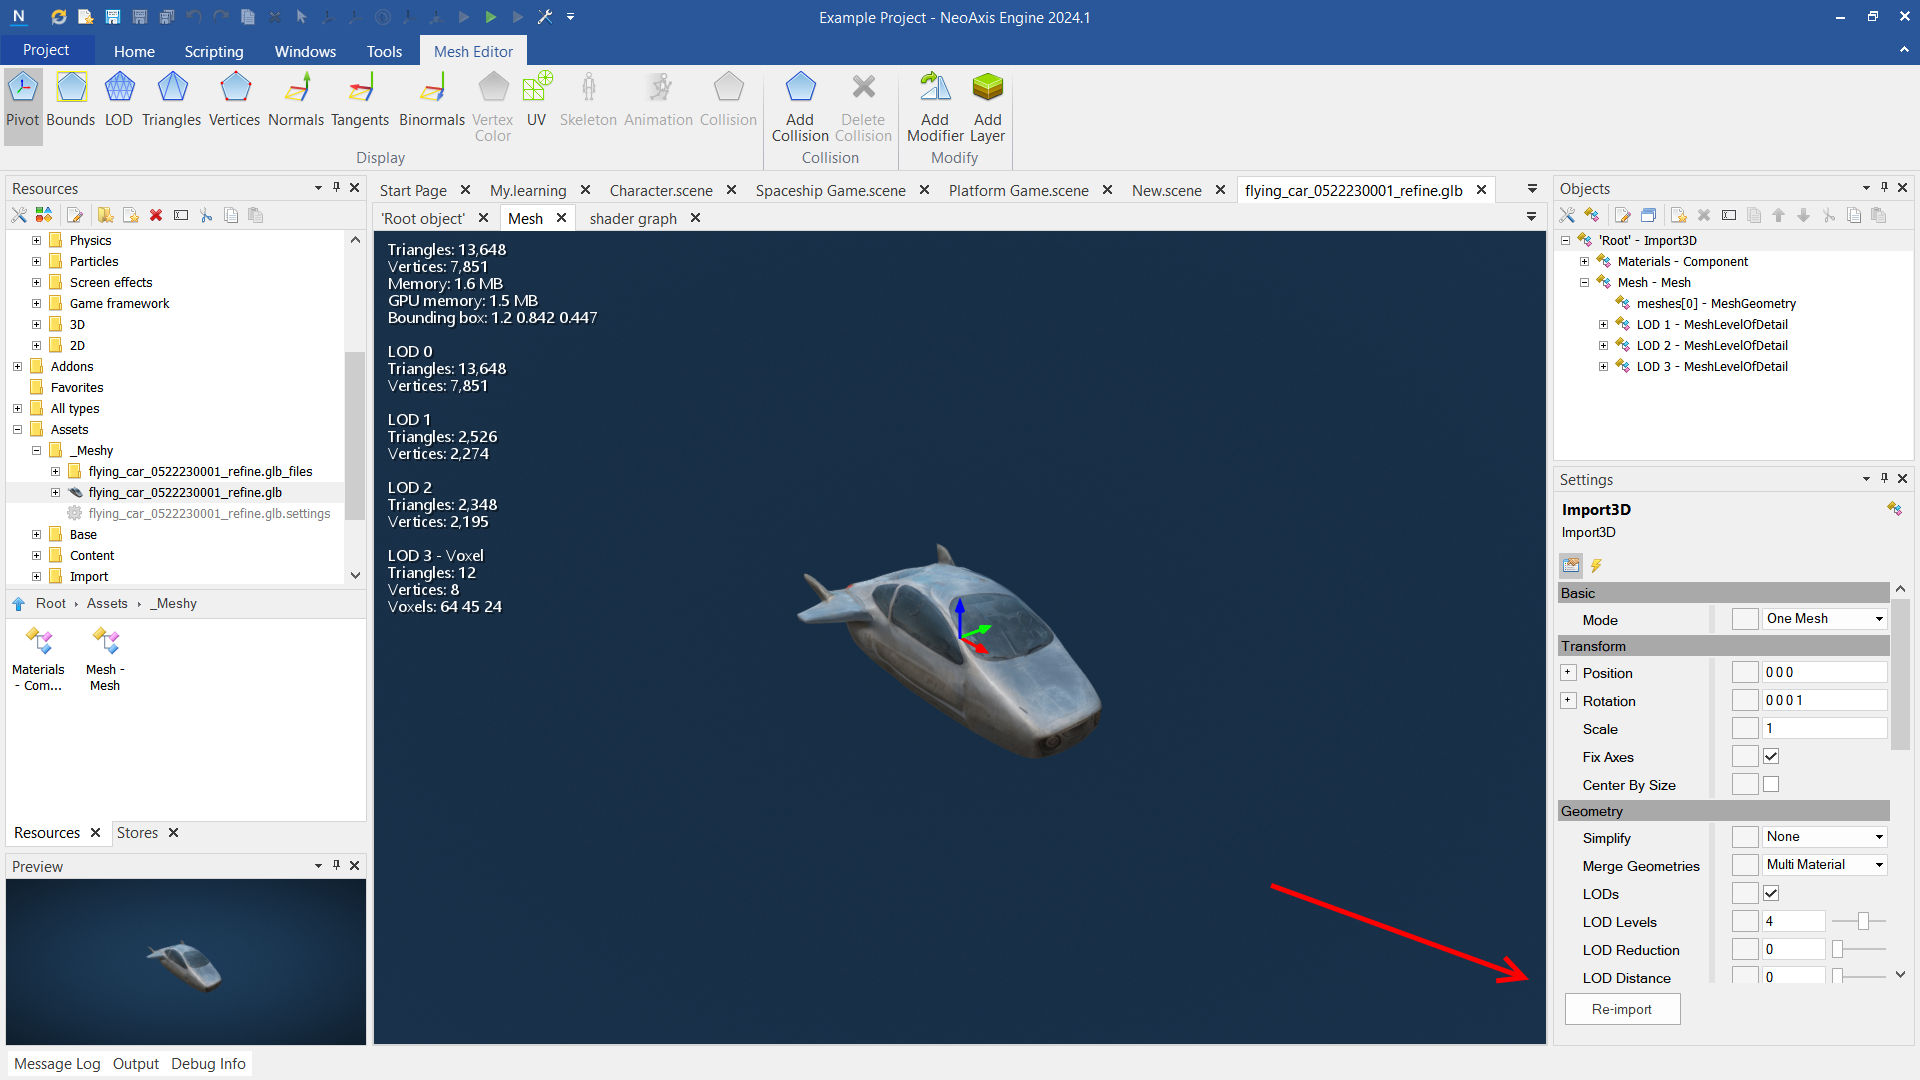Open the Scripting ribbon tab
This screenshot has height=1080, width=1920.
213,51
